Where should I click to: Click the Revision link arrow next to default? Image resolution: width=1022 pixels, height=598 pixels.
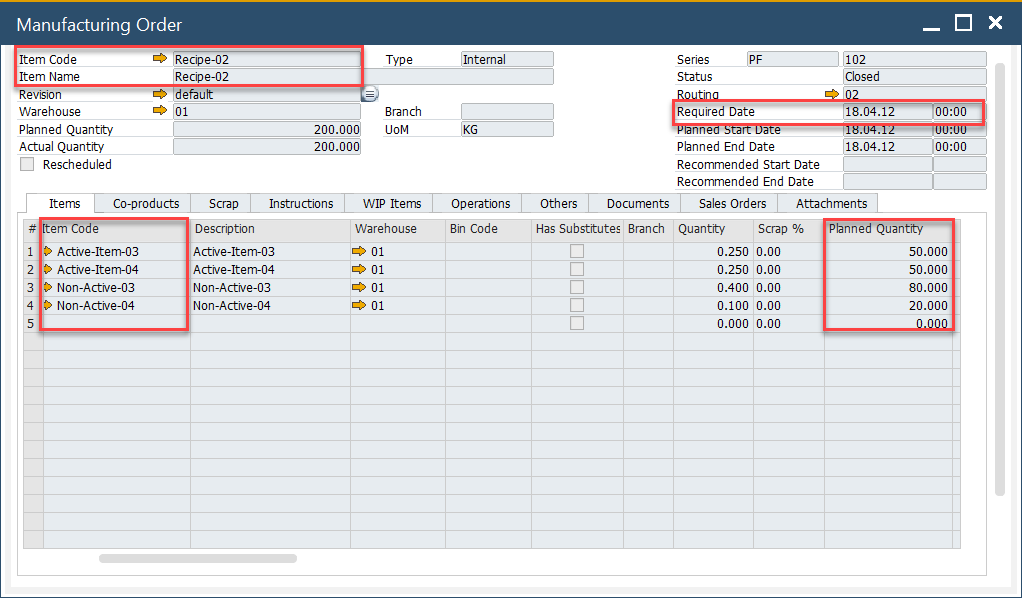[x=160, y=94]
